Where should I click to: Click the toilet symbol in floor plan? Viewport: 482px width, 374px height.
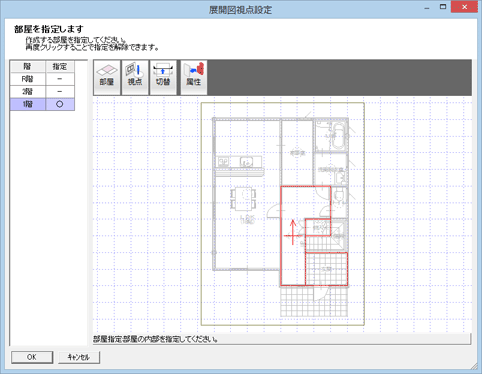click(339, 197)
